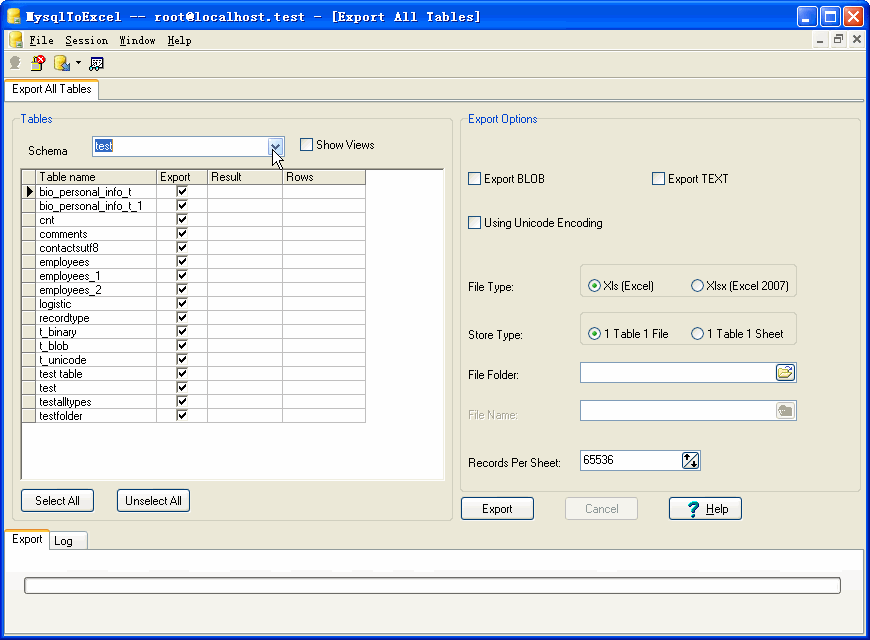The image size is (870, 640).
Task: Click the row indicator arrow for bio_personal_info_t
Action: (x=29, y=192)
